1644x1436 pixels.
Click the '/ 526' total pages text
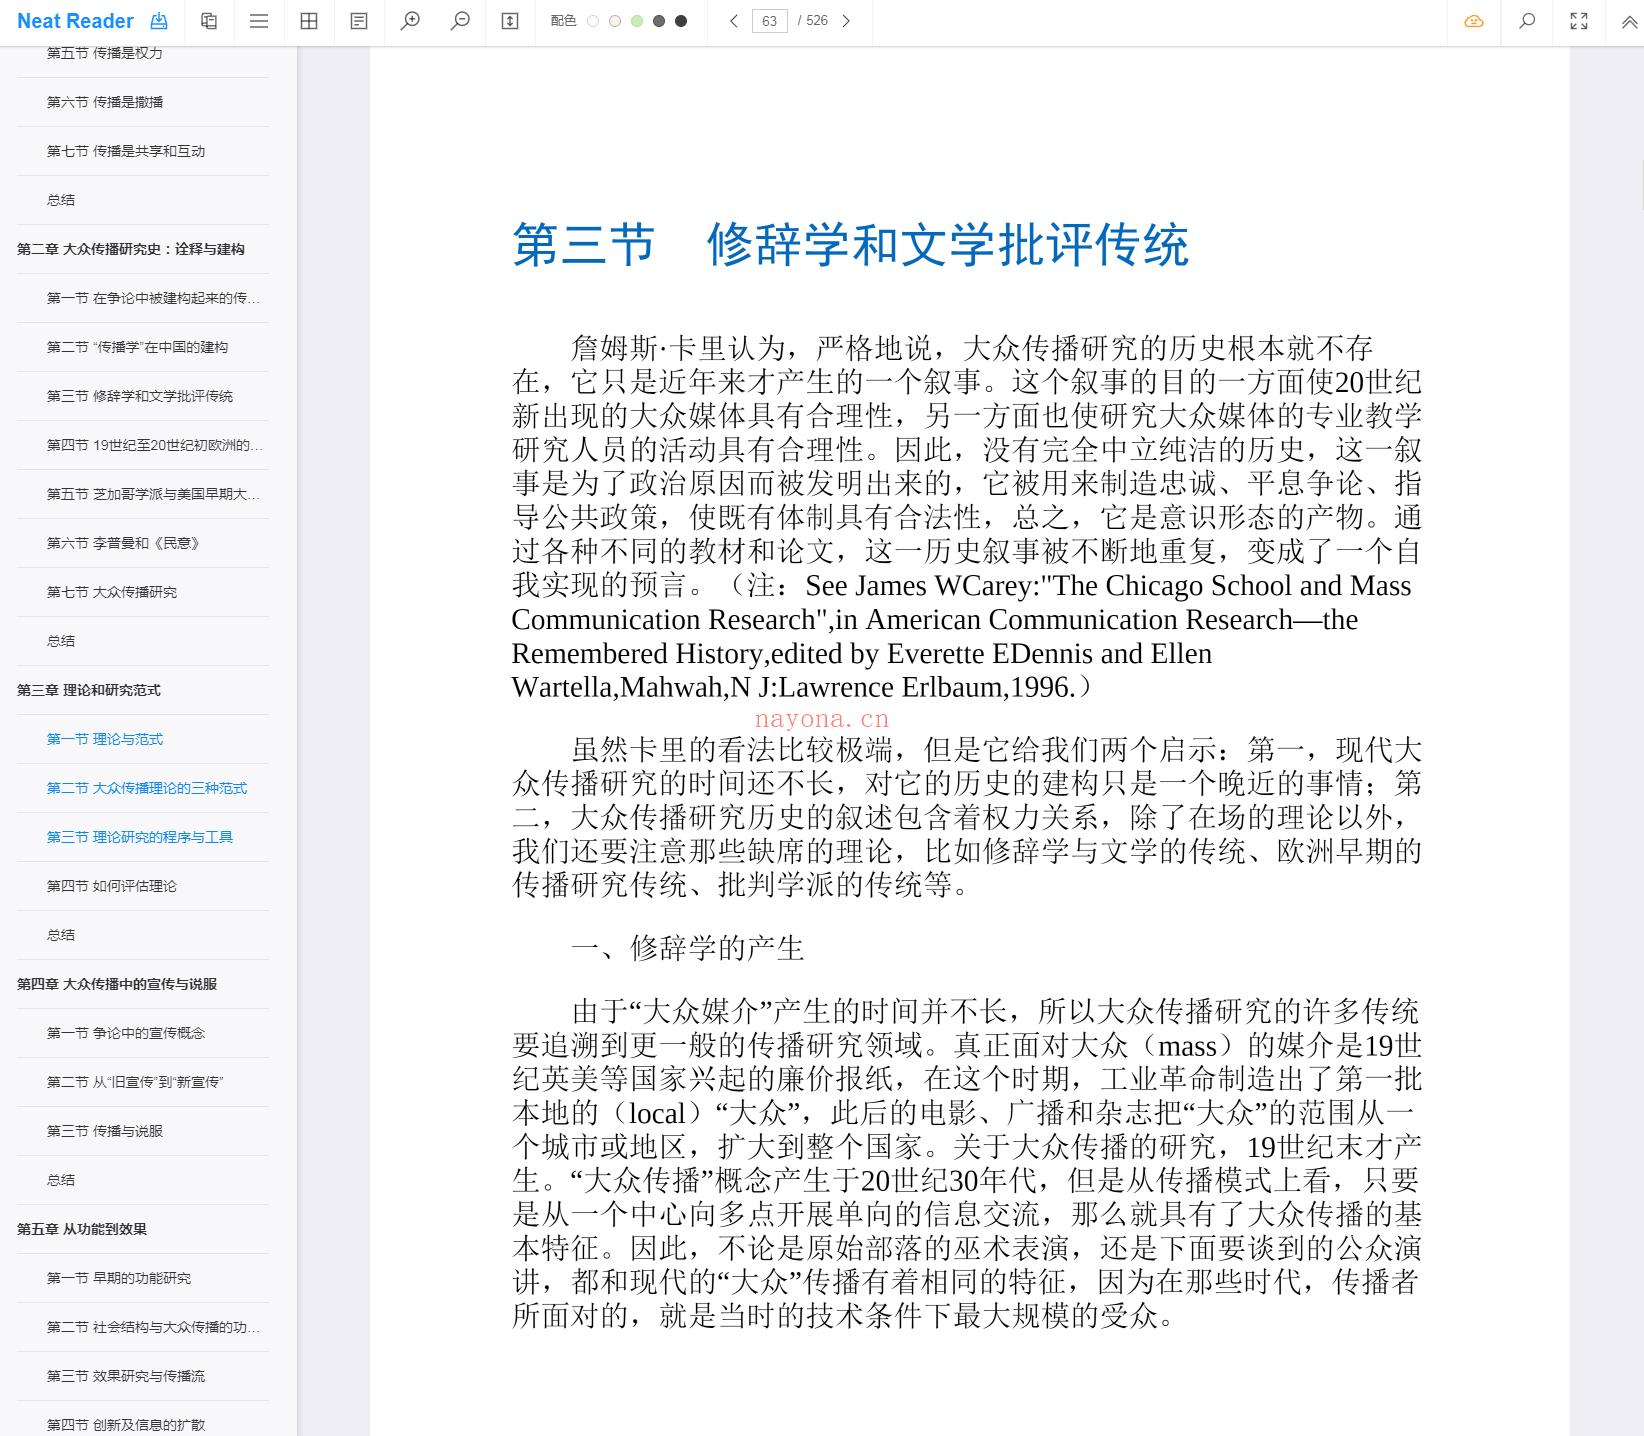pyautogui.click(x=813, y=21)
